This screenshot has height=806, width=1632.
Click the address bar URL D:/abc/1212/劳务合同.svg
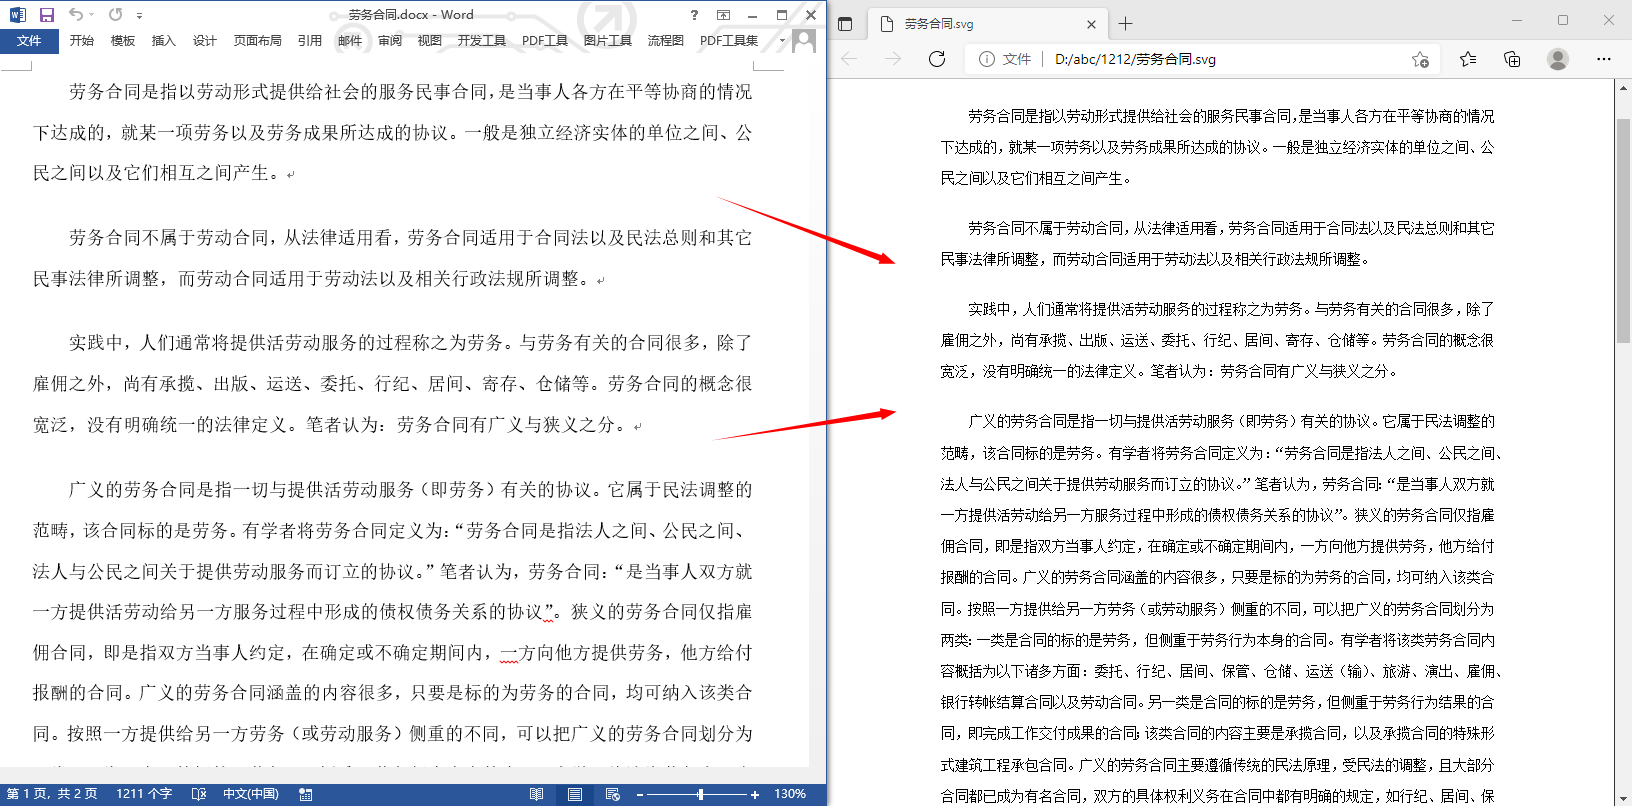(x=1135, y=59)
